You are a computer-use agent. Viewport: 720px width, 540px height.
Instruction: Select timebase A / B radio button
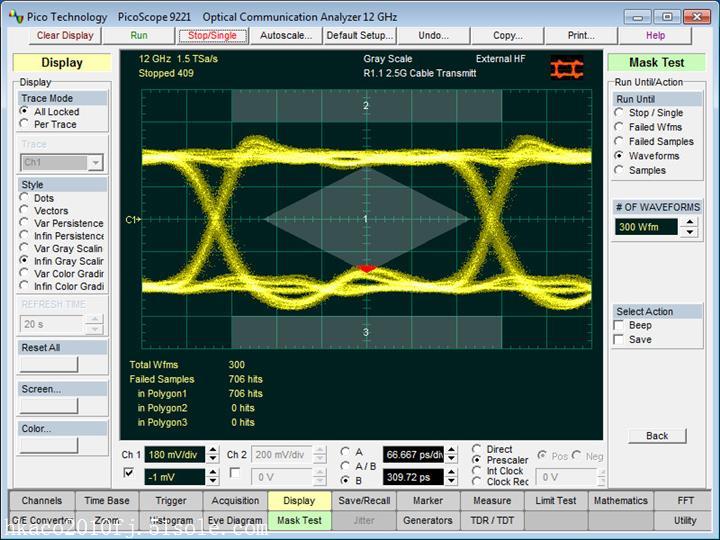point(345,466)
